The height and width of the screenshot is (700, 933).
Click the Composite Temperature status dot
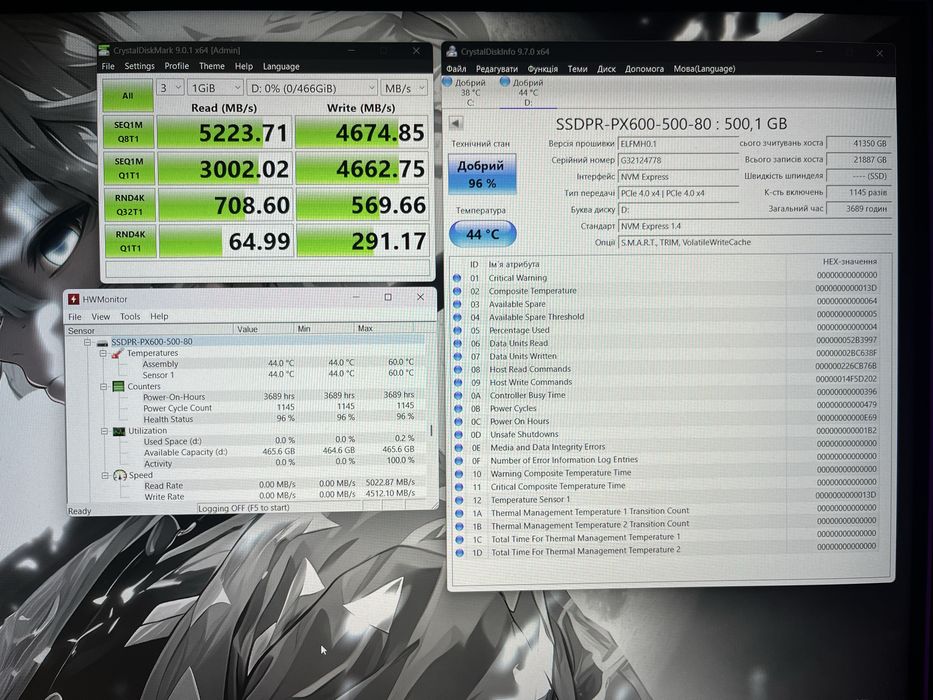pyautogui.click(x=457, y=291)
